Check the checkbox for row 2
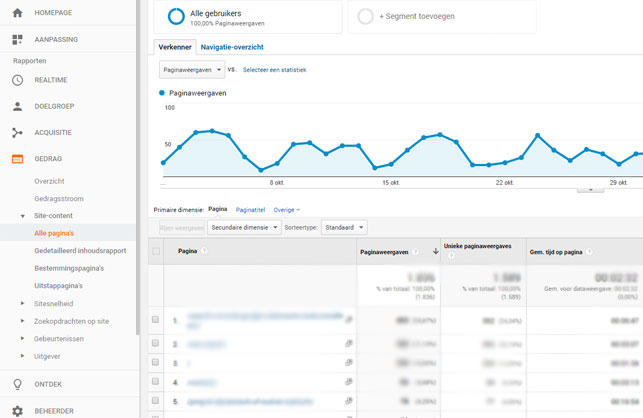643x418 pixels. tap(155, 343)
